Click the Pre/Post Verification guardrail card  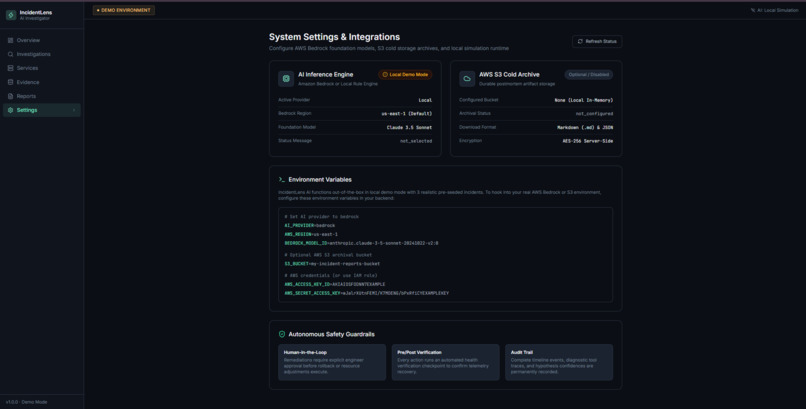[x=446, y=362]
